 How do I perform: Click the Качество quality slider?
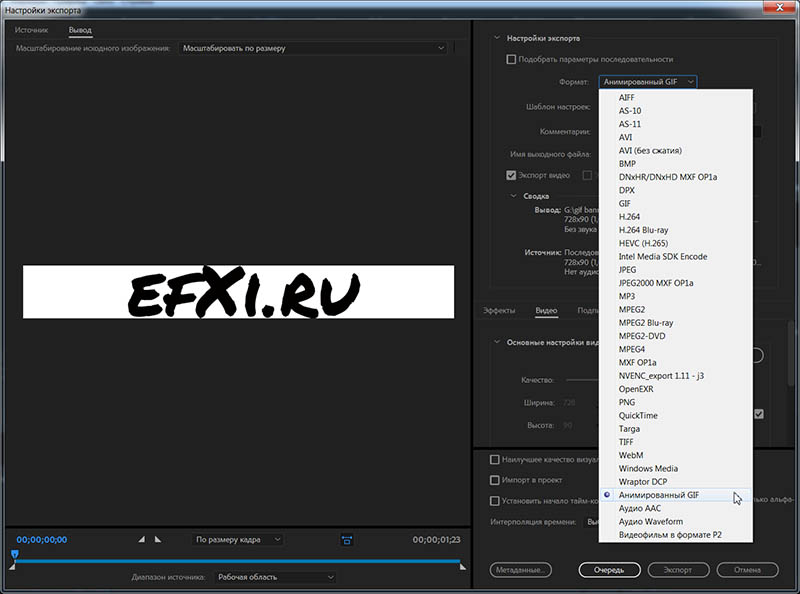pos(582,380)
